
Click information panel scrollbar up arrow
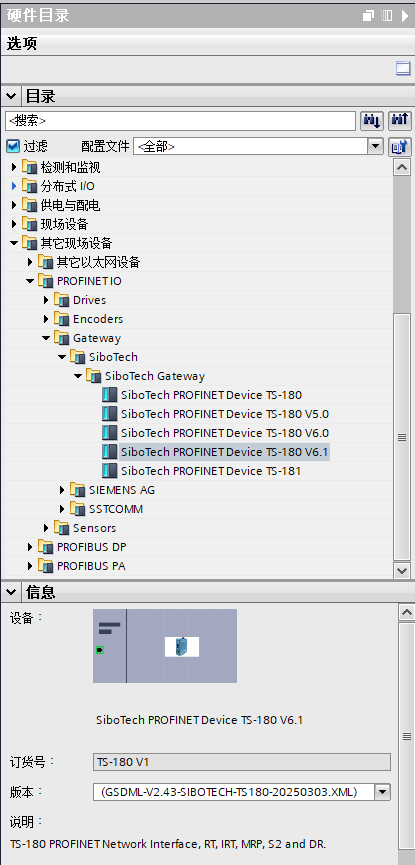(x=406, y=612)
